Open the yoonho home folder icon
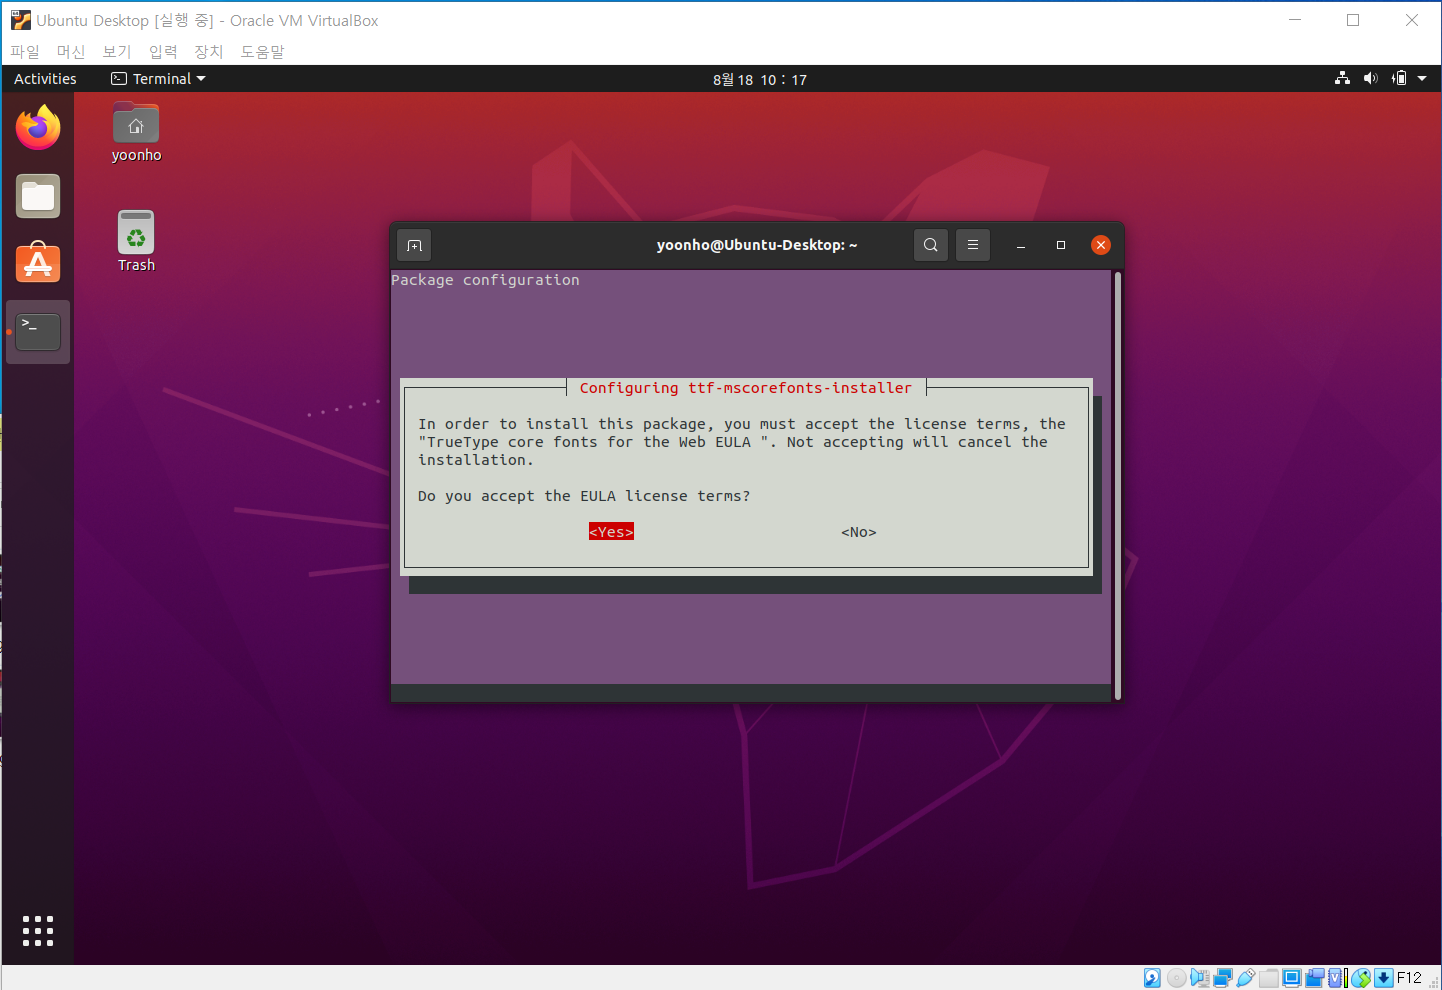 [x=136, y=132]
